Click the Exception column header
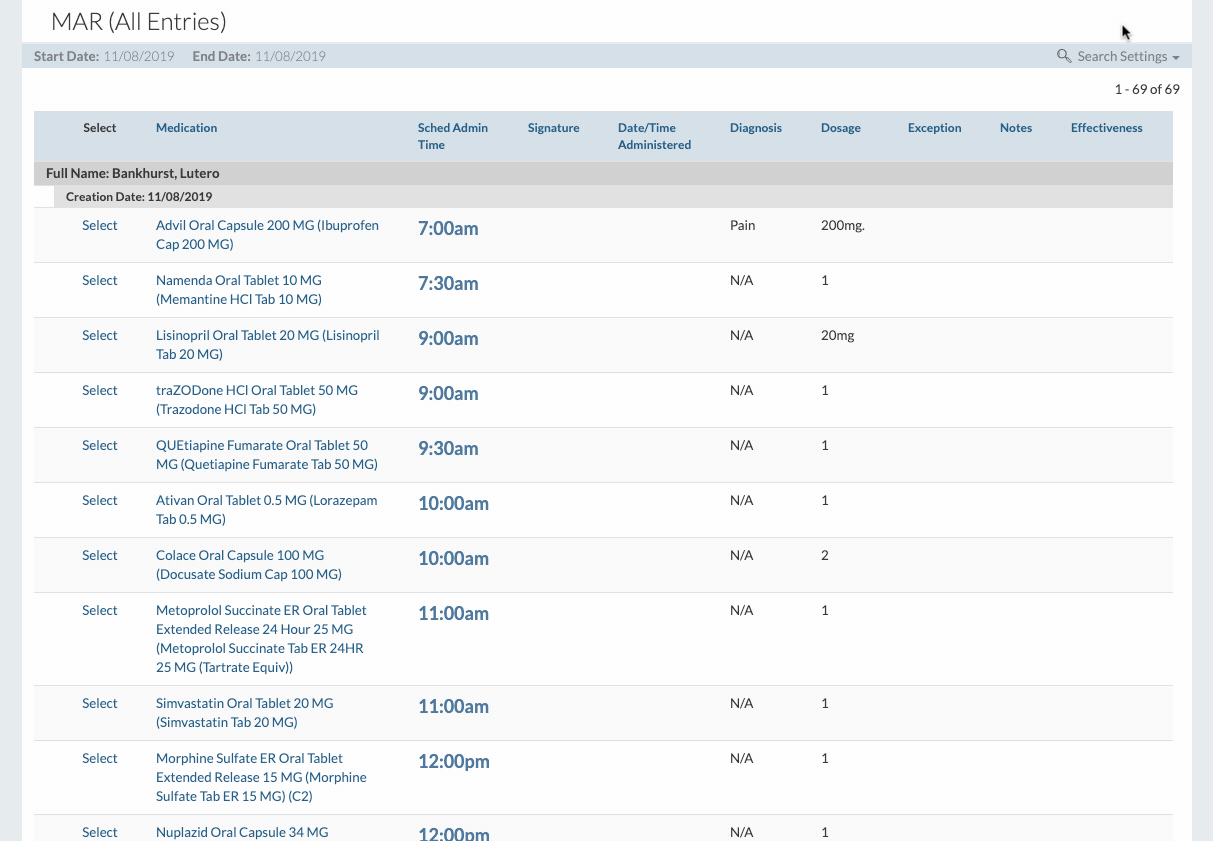Viewport: 1213px width, 841px height. point(934,128)
